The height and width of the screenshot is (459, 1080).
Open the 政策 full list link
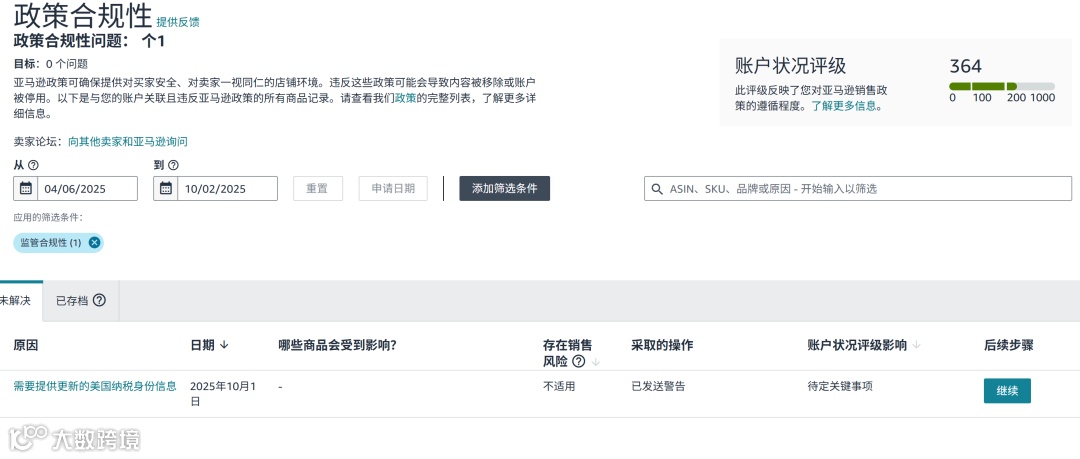tap(405, 99)
